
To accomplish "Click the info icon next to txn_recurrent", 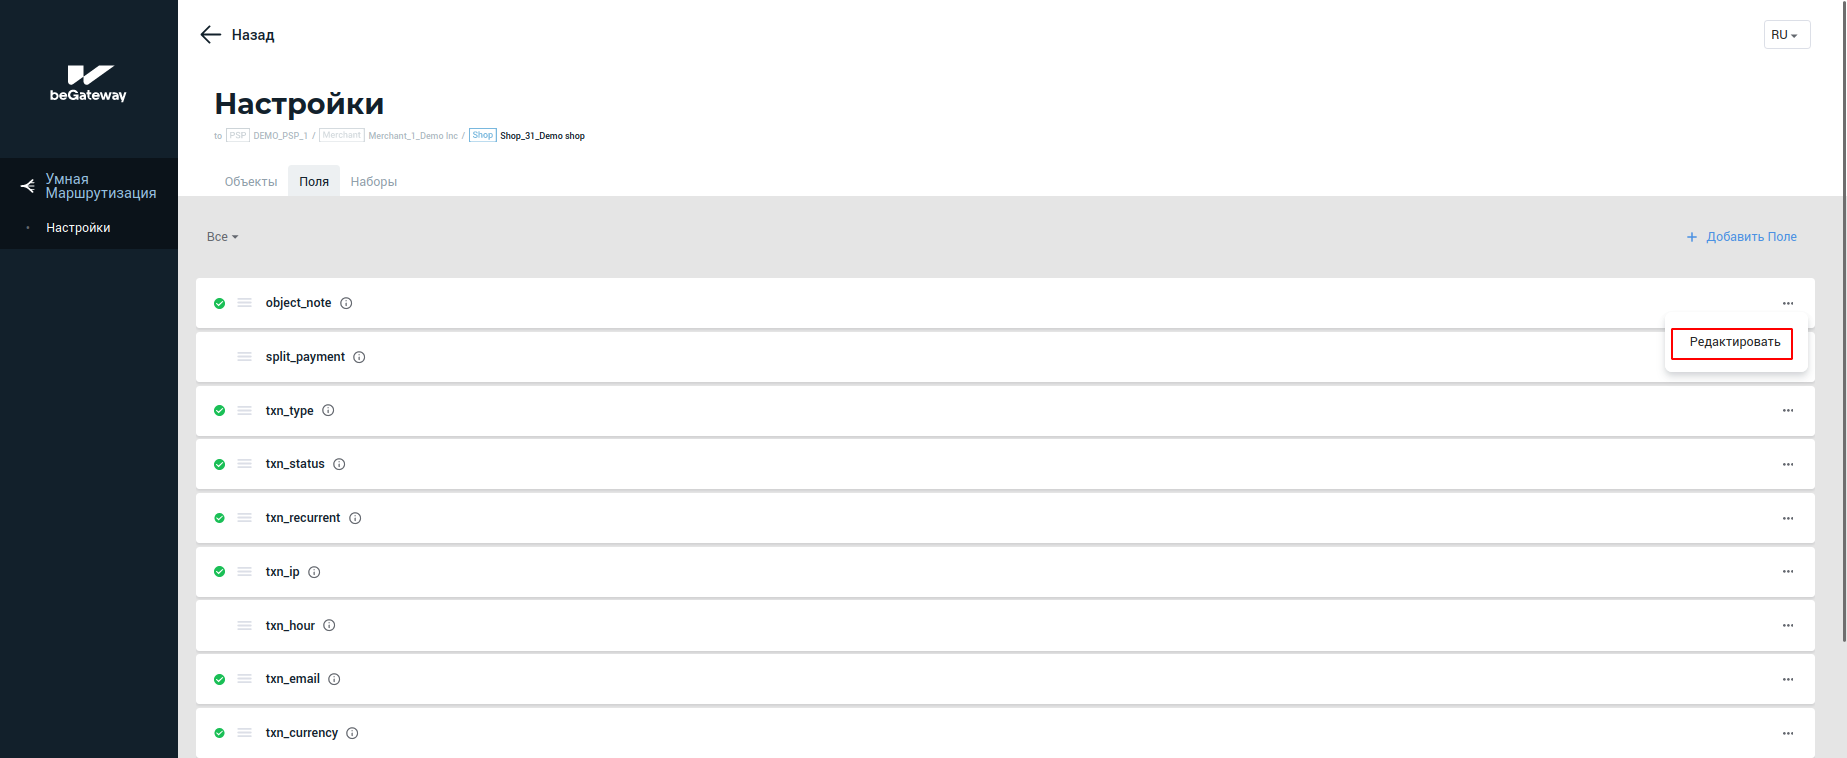I will (x=355, y=518).
